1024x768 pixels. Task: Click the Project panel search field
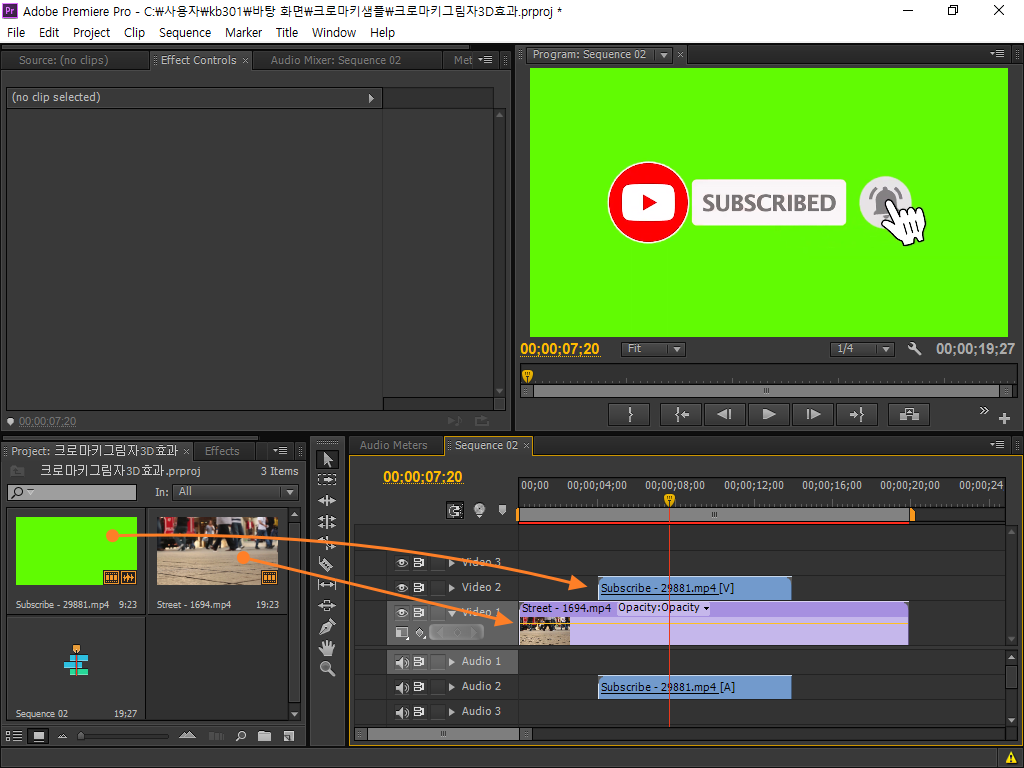pos(72,492)
